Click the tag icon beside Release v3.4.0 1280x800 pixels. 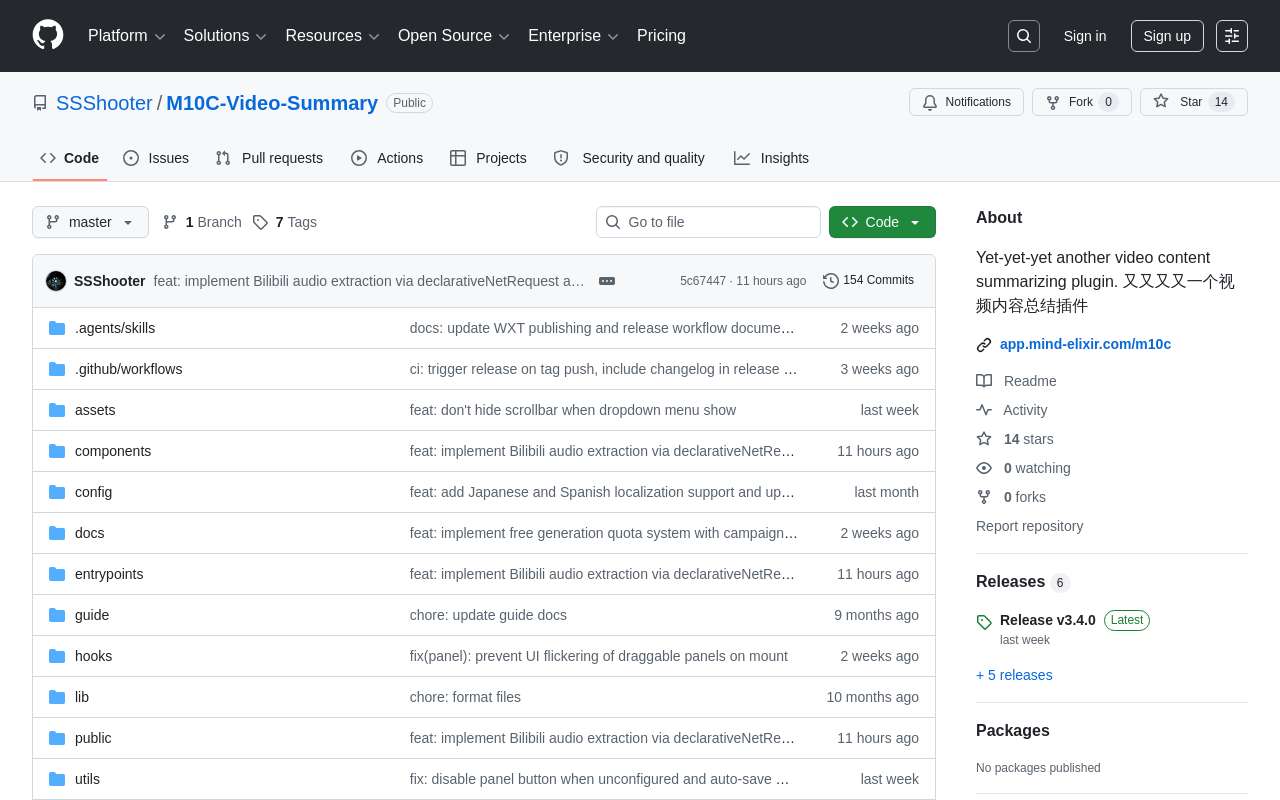pos(984,622)
